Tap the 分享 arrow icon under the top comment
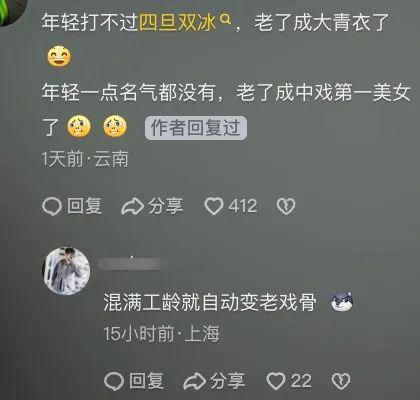The width and height of the screenshot is (420, 400). coord(132,206)
